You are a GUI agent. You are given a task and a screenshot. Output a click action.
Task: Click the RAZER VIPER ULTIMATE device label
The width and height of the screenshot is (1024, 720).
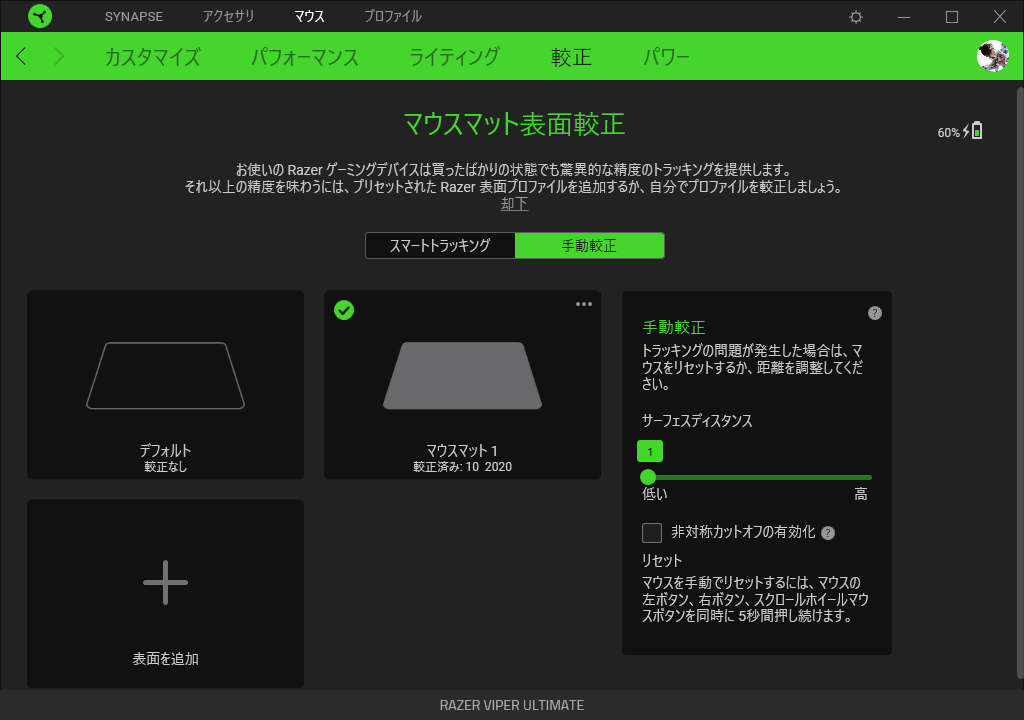(x=512, y=706)
